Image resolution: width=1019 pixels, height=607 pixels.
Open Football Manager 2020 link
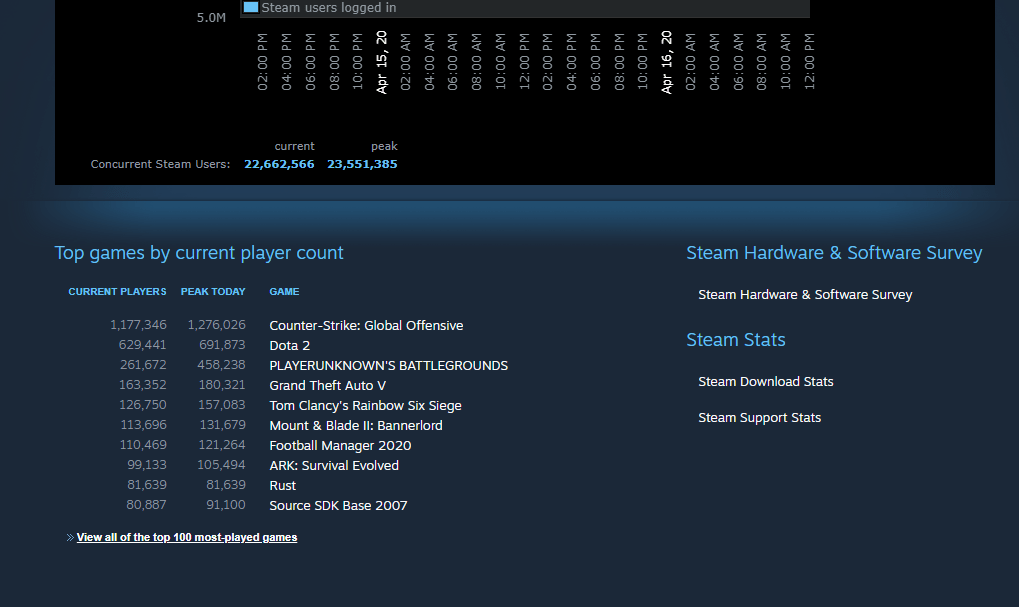pos(341,446)
